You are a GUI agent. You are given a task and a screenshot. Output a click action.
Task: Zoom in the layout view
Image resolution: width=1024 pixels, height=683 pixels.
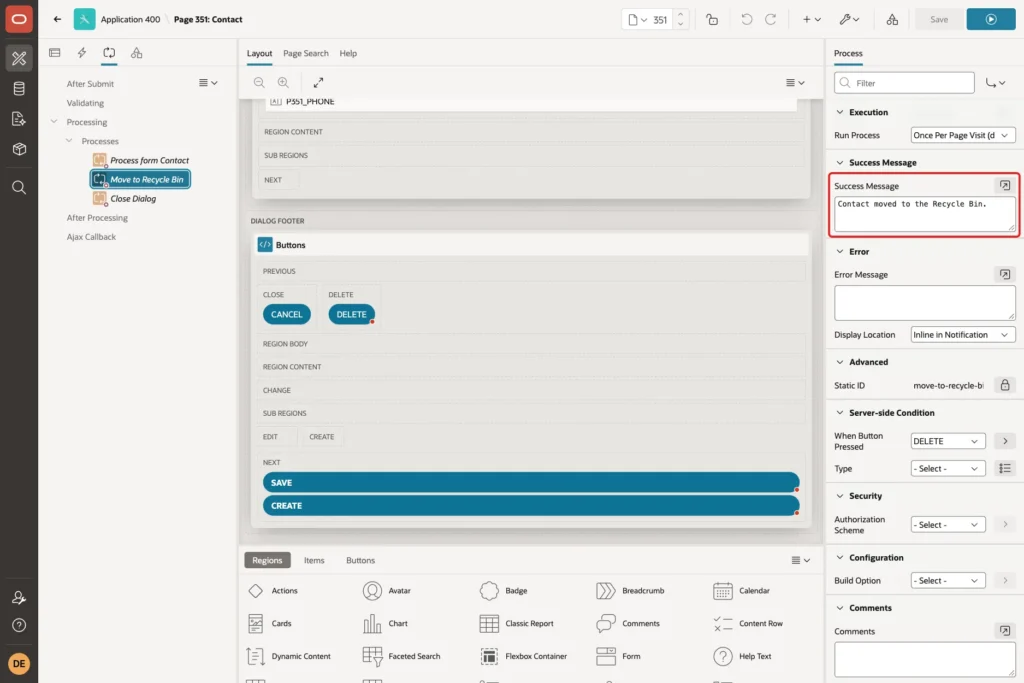[283, 82]
